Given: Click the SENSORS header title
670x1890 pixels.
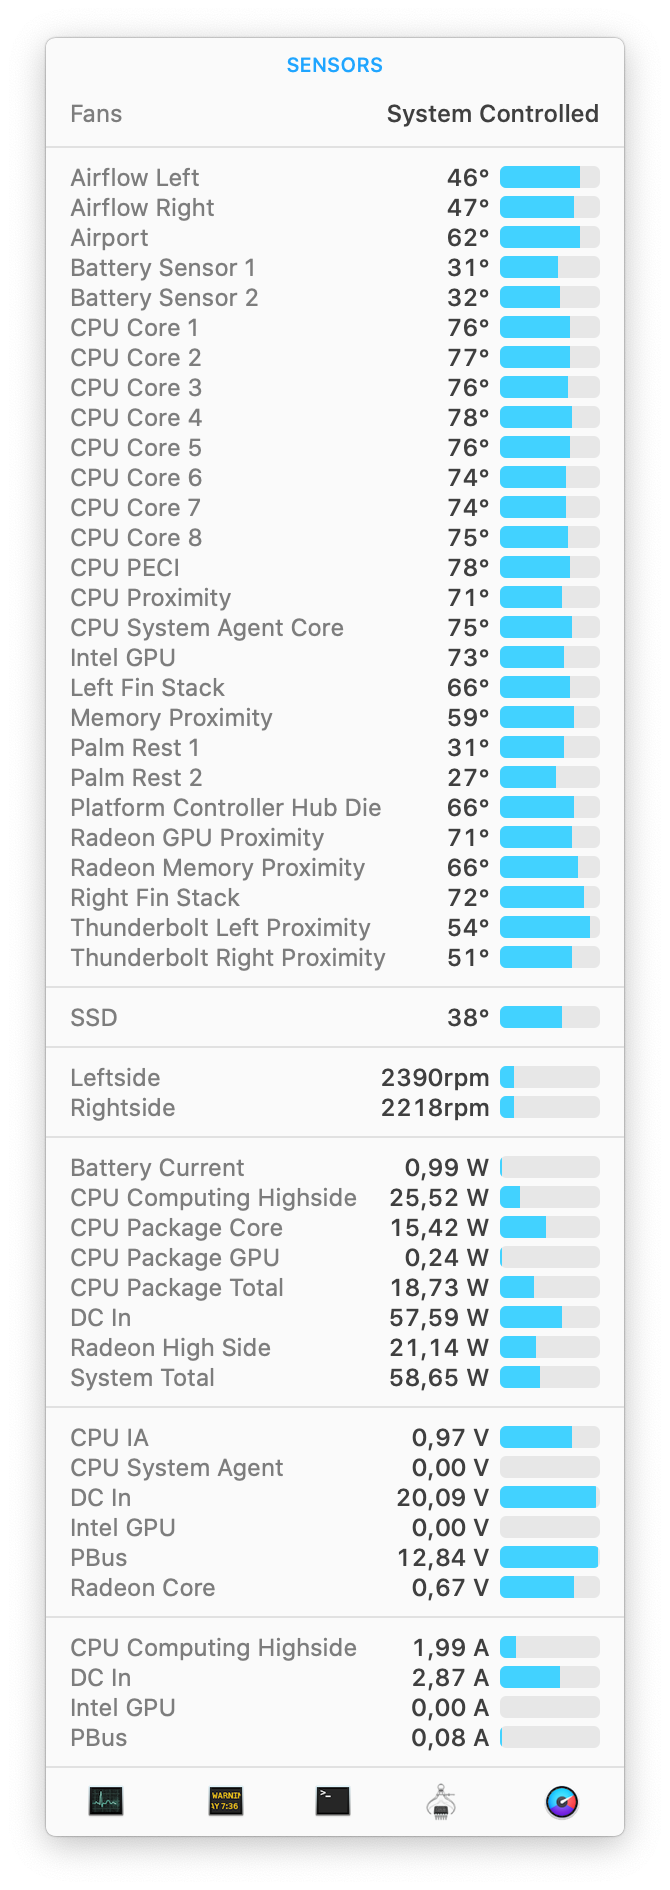Looking at the screenshot, I should pyautogui.click(x=335, y=65).
